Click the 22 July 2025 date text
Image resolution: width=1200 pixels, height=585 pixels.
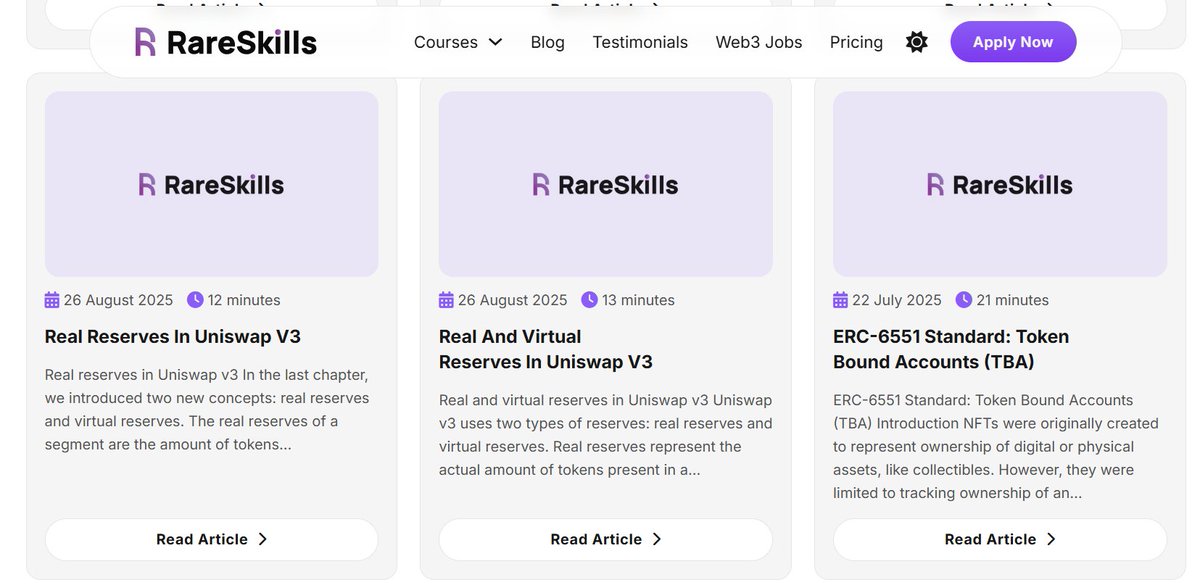tap(897, 300)
